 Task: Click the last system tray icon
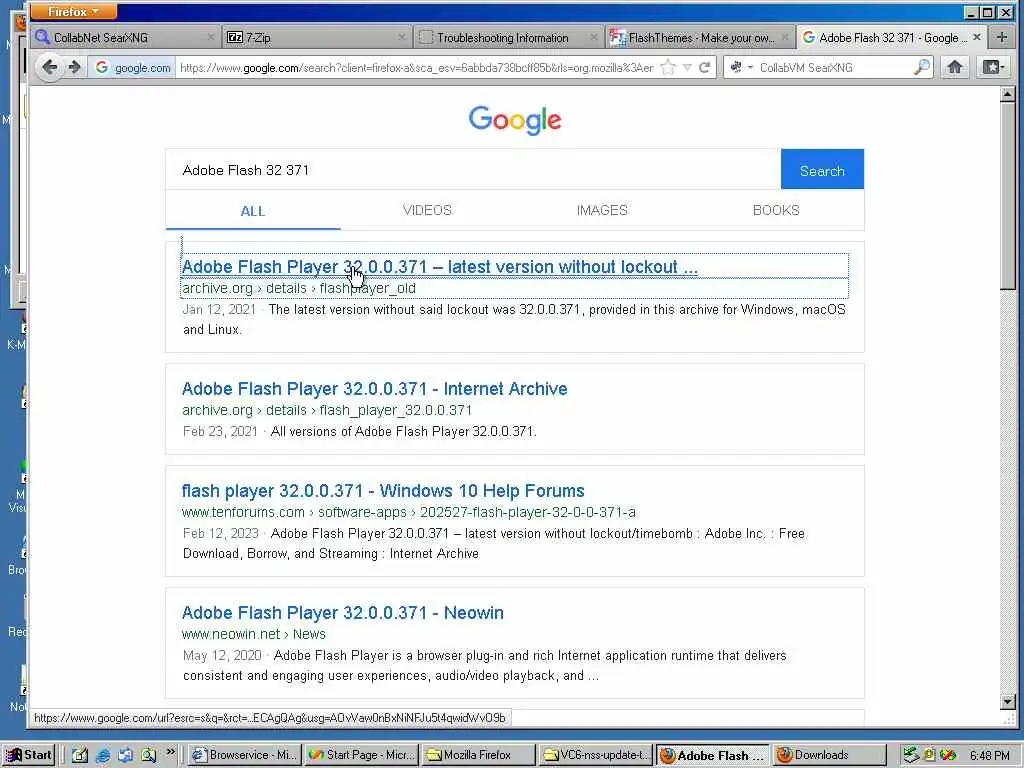(x=948, y=756)
